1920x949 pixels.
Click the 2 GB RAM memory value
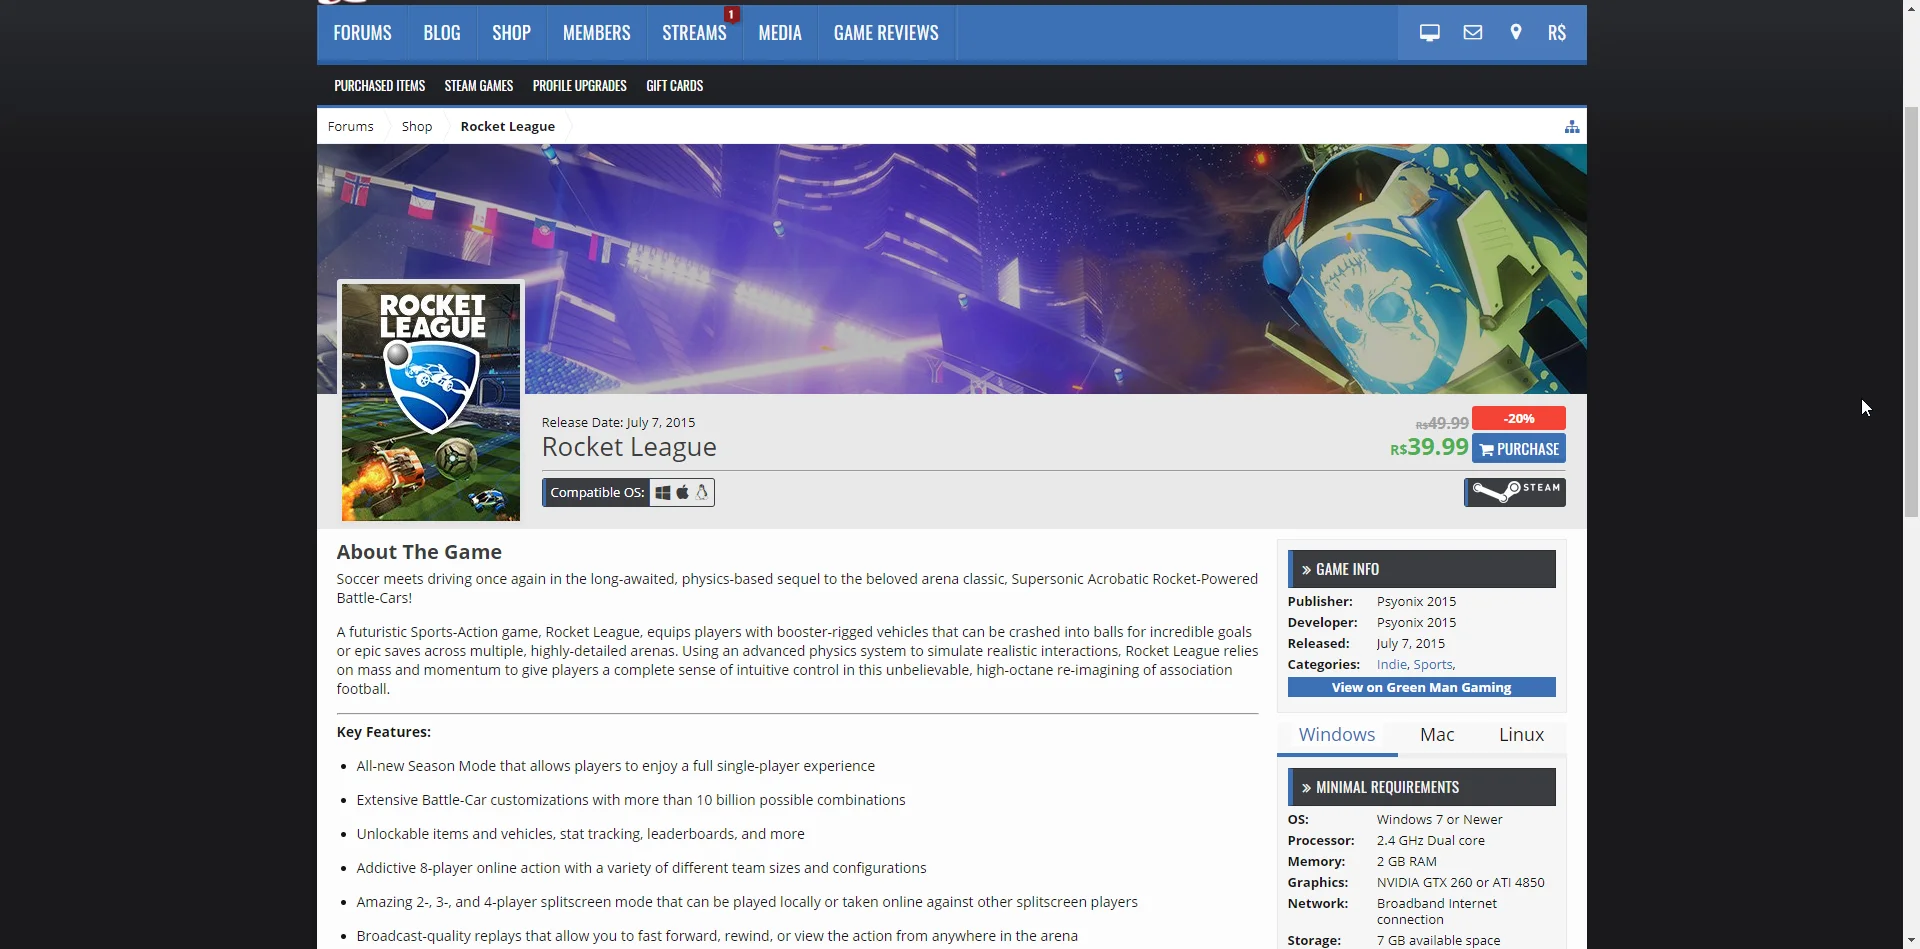1406,862
